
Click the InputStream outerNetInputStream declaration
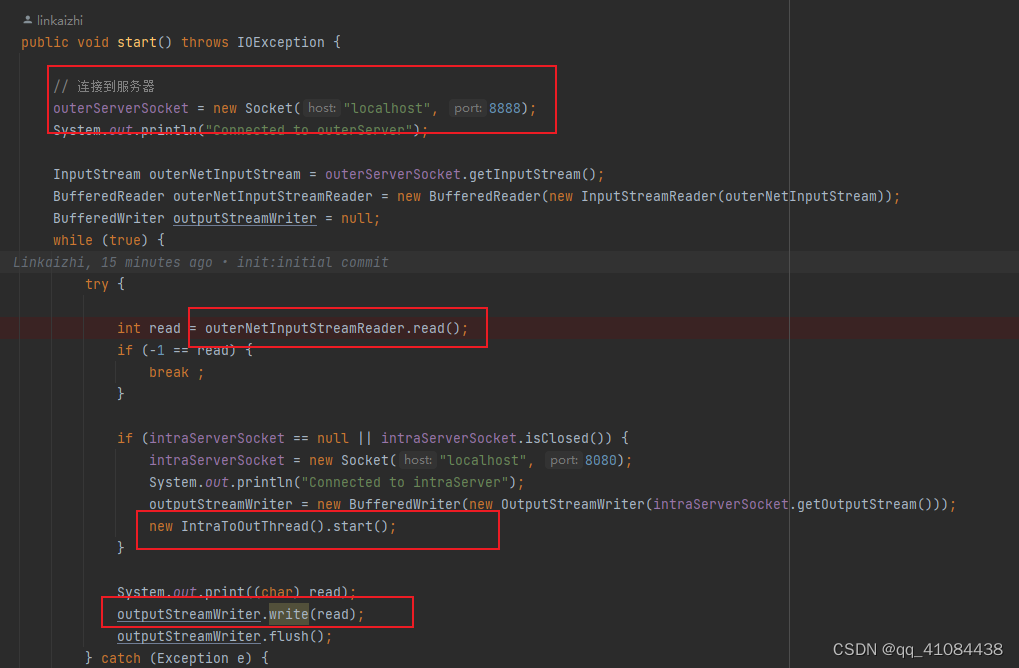pyautogui.click(x=177, y=174)
